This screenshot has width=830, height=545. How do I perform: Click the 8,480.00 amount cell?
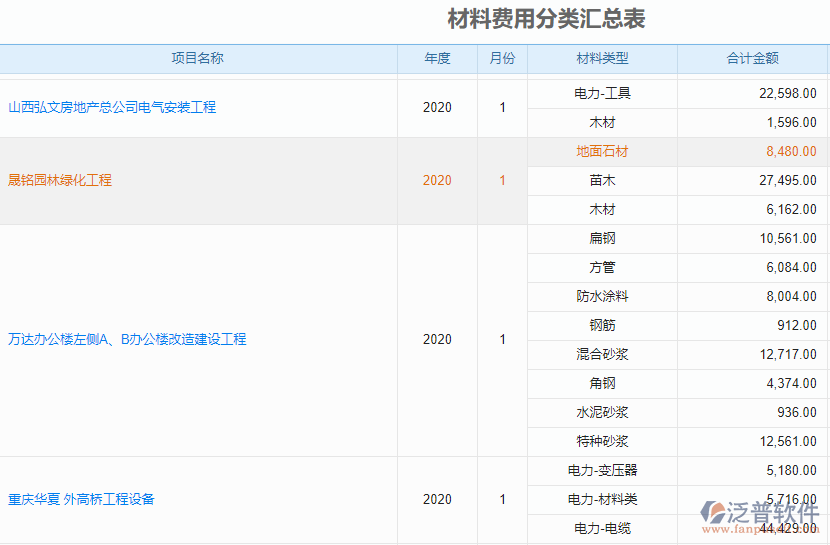[x=790, y=152]
